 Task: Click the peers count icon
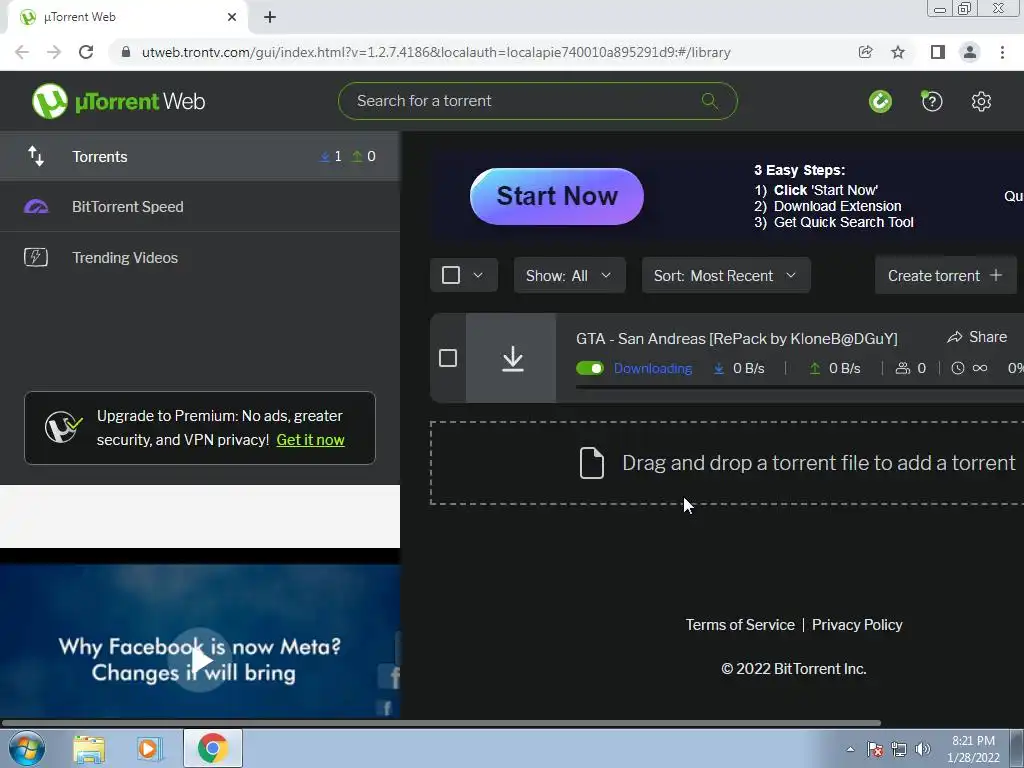pyautogui.click(x=903, y=368)
